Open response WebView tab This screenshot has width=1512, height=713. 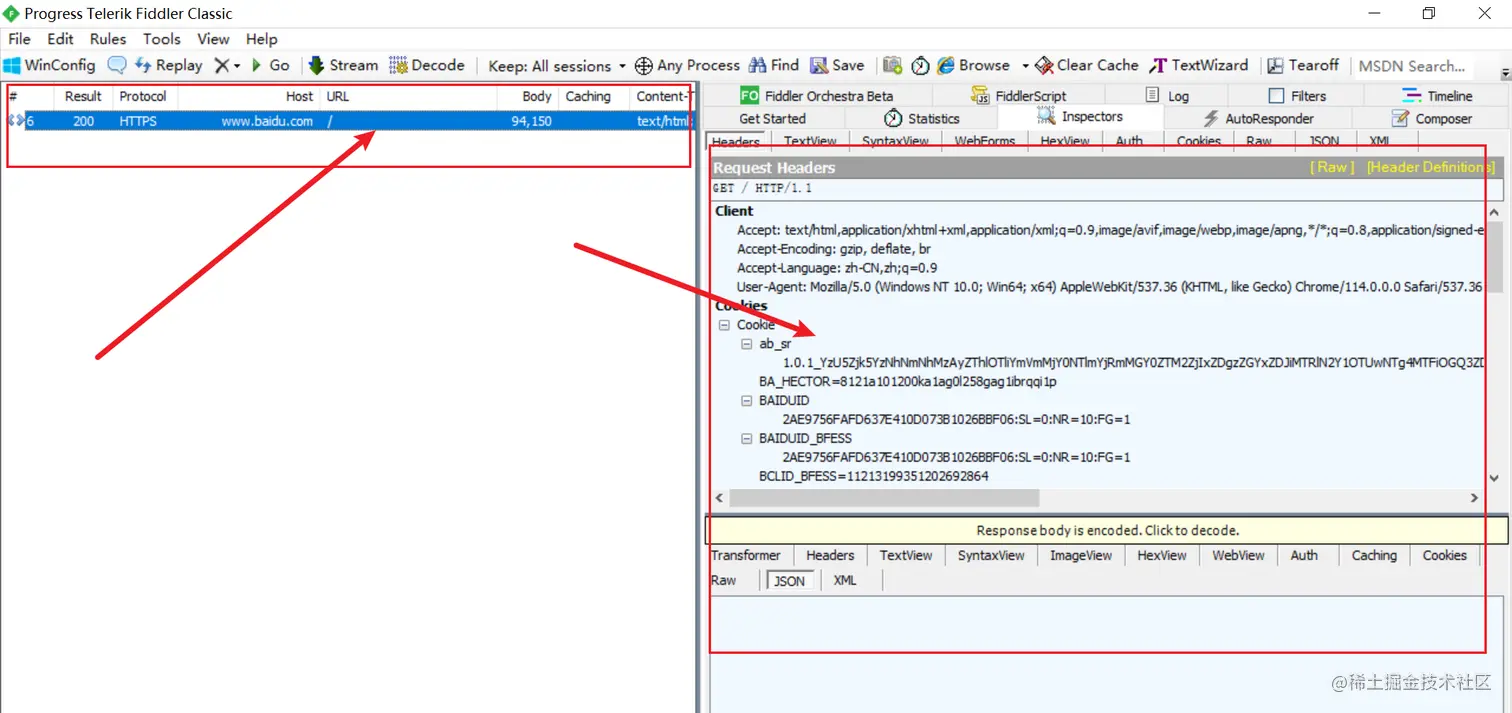click(x=1238, y=555)
